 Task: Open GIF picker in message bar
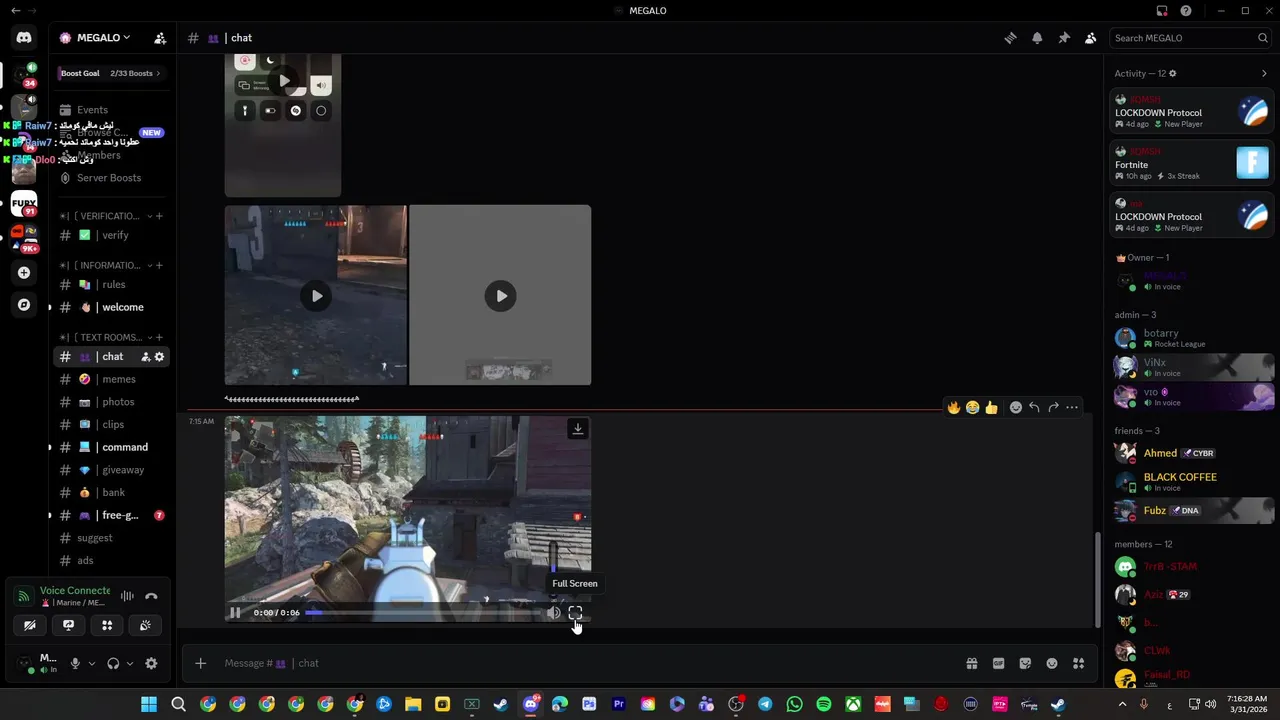(x=998, y=663)
